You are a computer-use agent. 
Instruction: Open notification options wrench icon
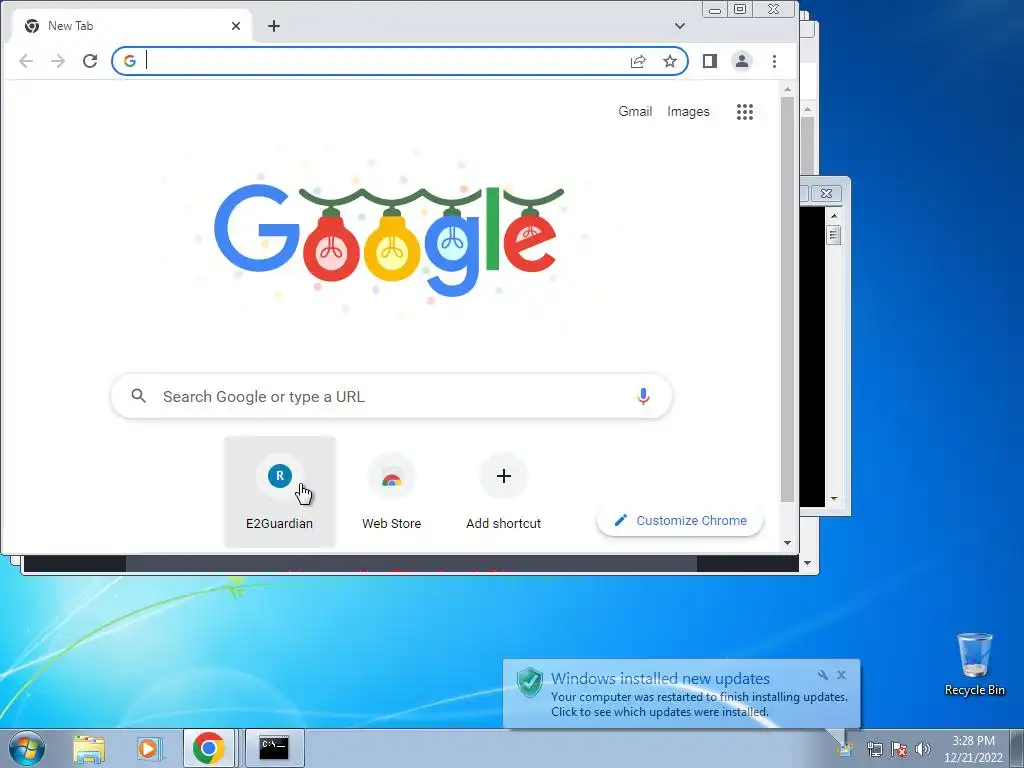823,675
